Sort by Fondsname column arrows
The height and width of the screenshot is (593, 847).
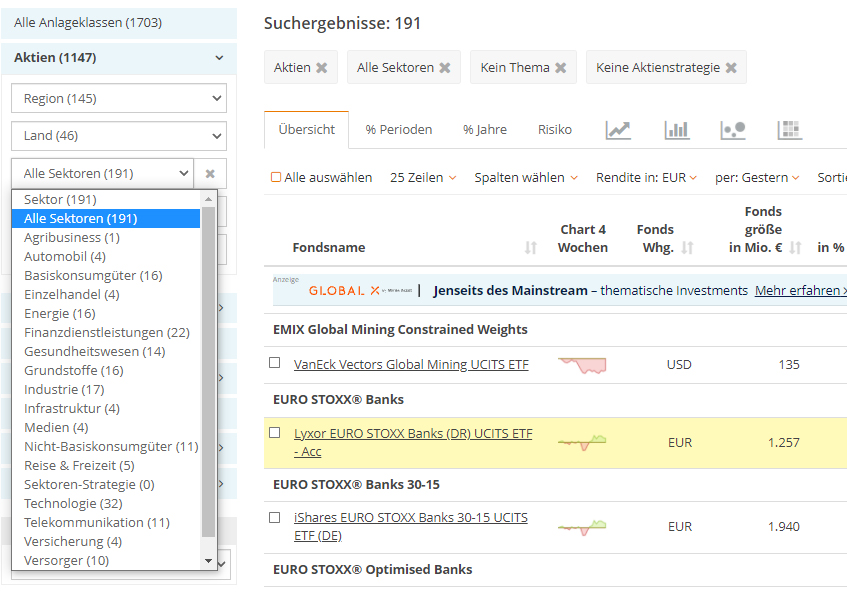530,248
